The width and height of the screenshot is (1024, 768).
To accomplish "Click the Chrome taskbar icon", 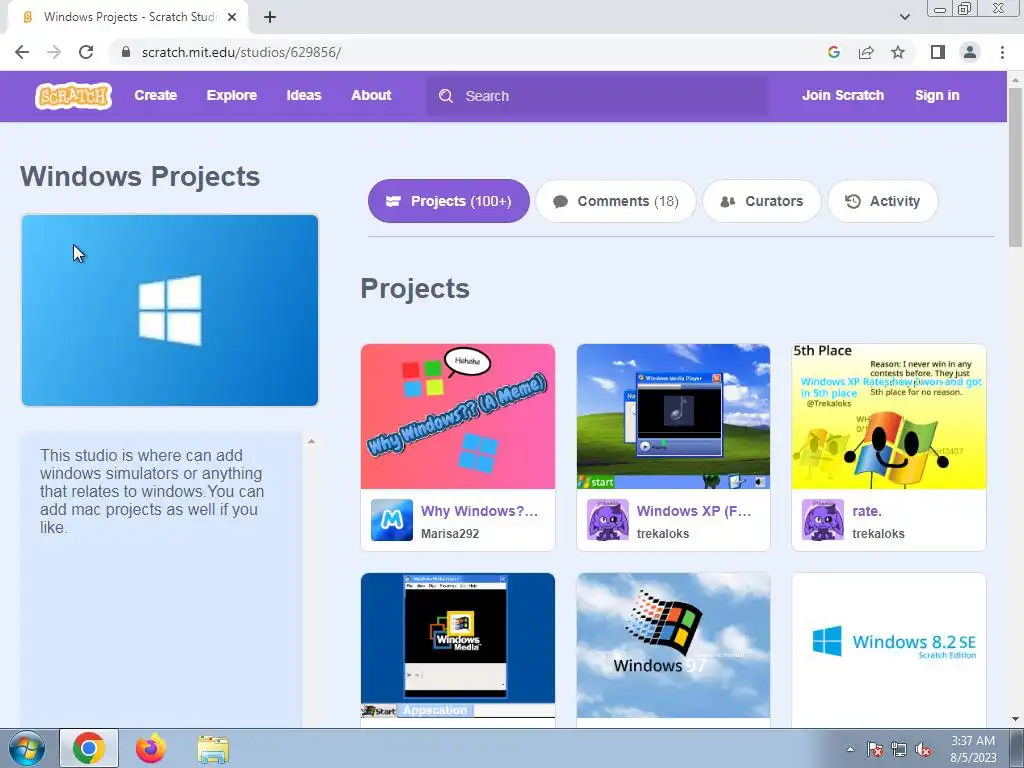I will tap(89, 748).
